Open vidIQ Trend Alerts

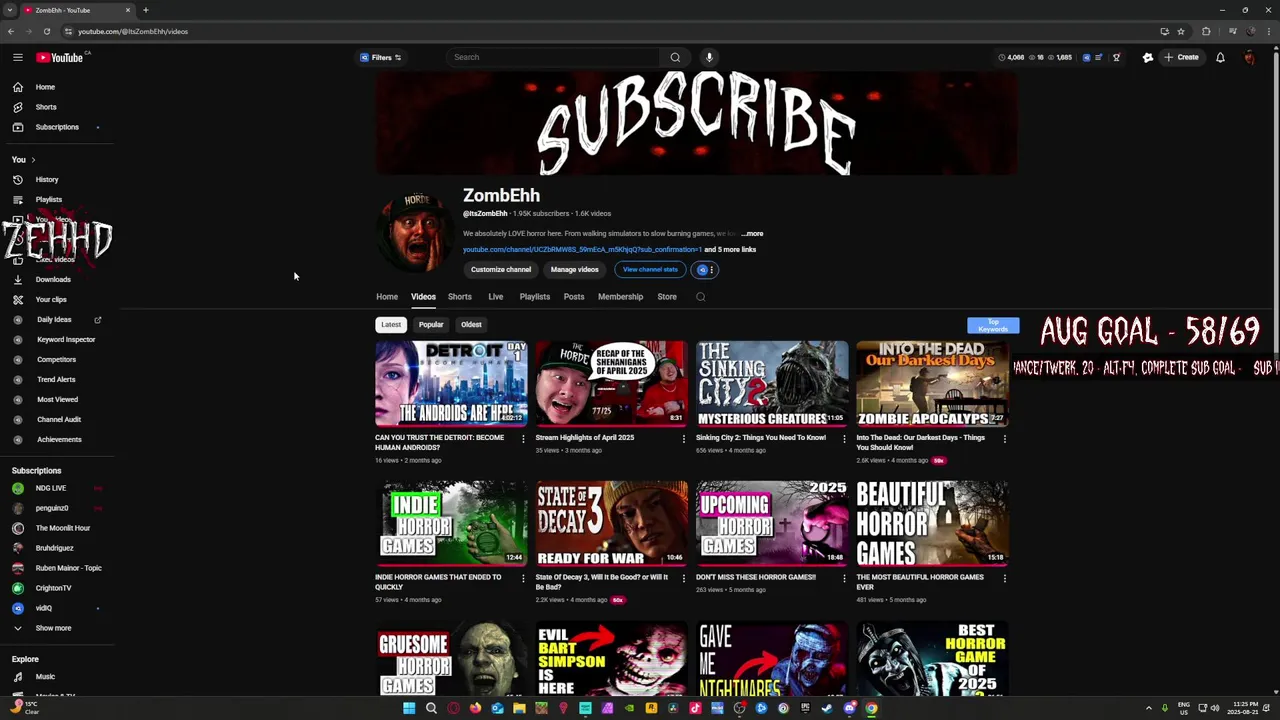pos(56,379)
